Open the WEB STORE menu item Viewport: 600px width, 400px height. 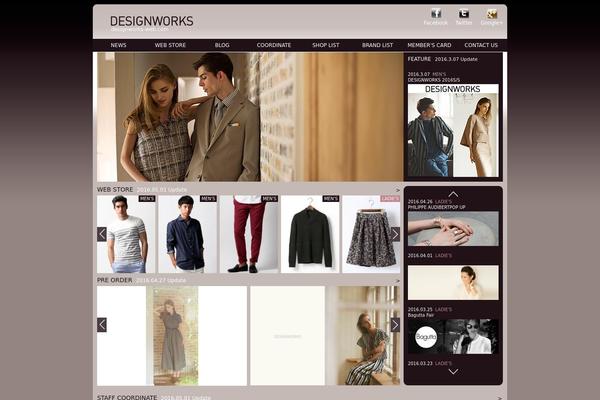[170, 45]
